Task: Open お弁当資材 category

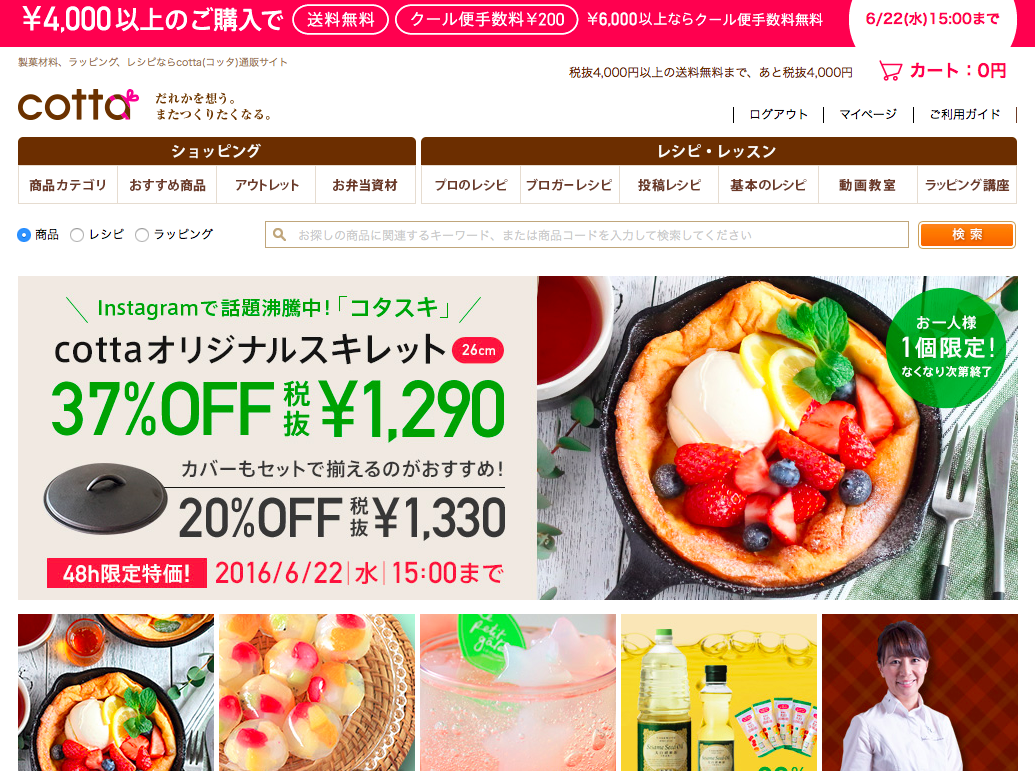Action: click(365, 185)
